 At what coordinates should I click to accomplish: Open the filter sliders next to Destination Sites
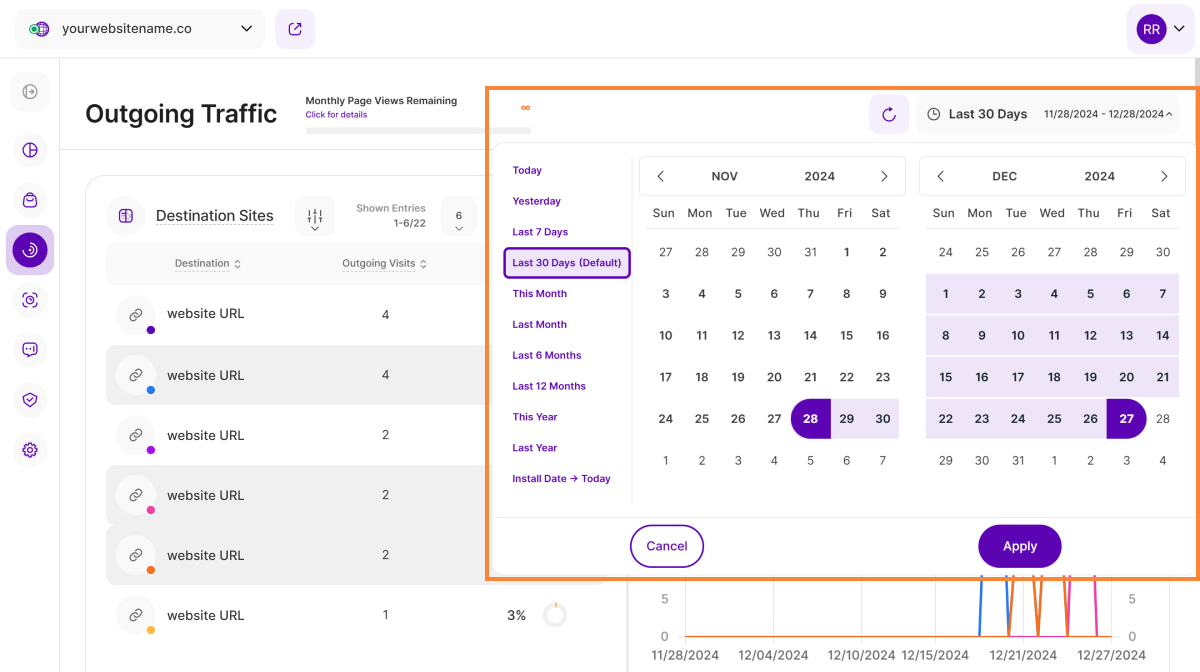point(315,216)
